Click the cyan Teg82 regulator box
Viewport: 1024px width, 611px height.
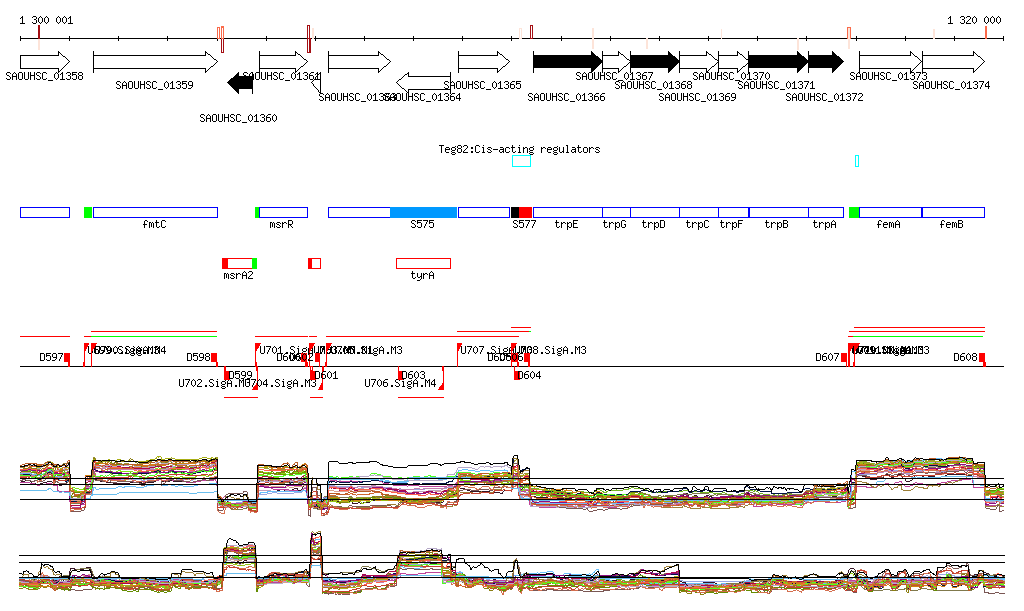(521, 161)
